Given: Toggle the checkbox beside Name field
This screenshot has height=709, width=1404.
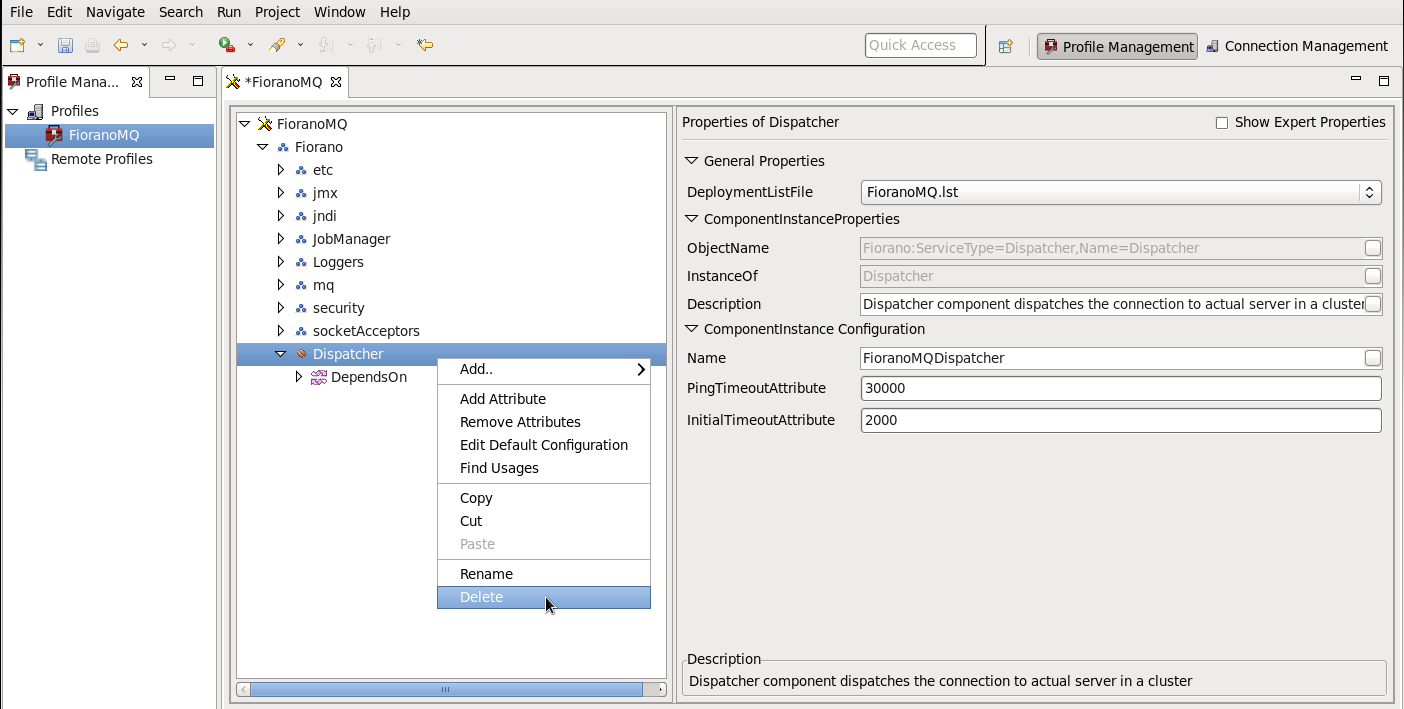Looking at the screenshot, I should pyautogui.click(x=1373, y=358).
